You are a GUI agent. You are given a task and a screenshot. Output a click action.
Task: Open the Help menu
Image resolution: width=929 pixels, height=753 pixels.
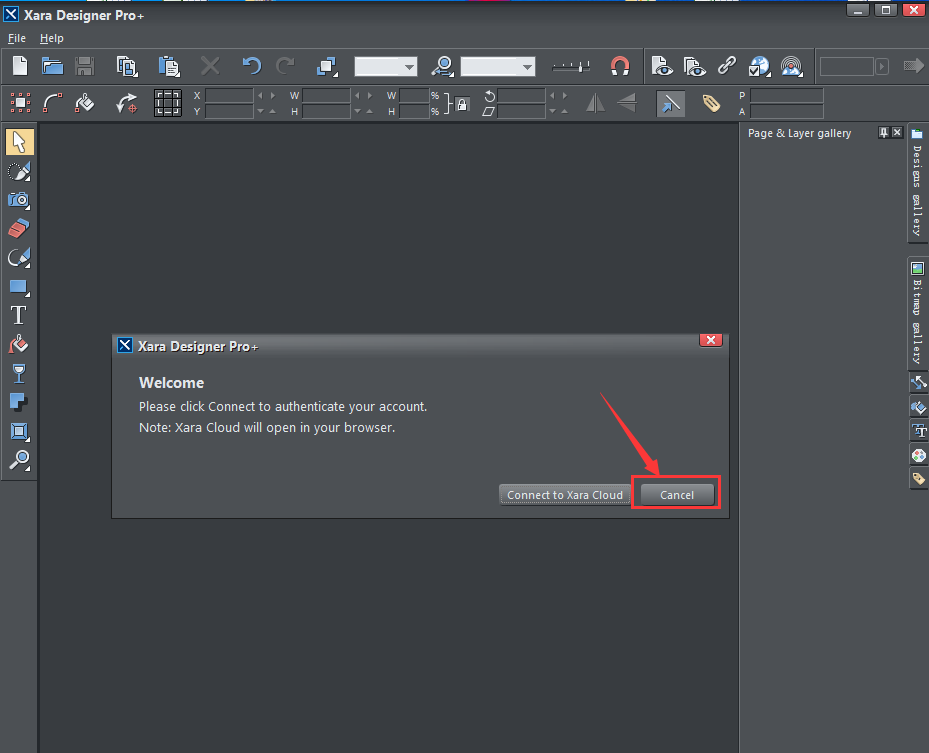pos(52,38)
